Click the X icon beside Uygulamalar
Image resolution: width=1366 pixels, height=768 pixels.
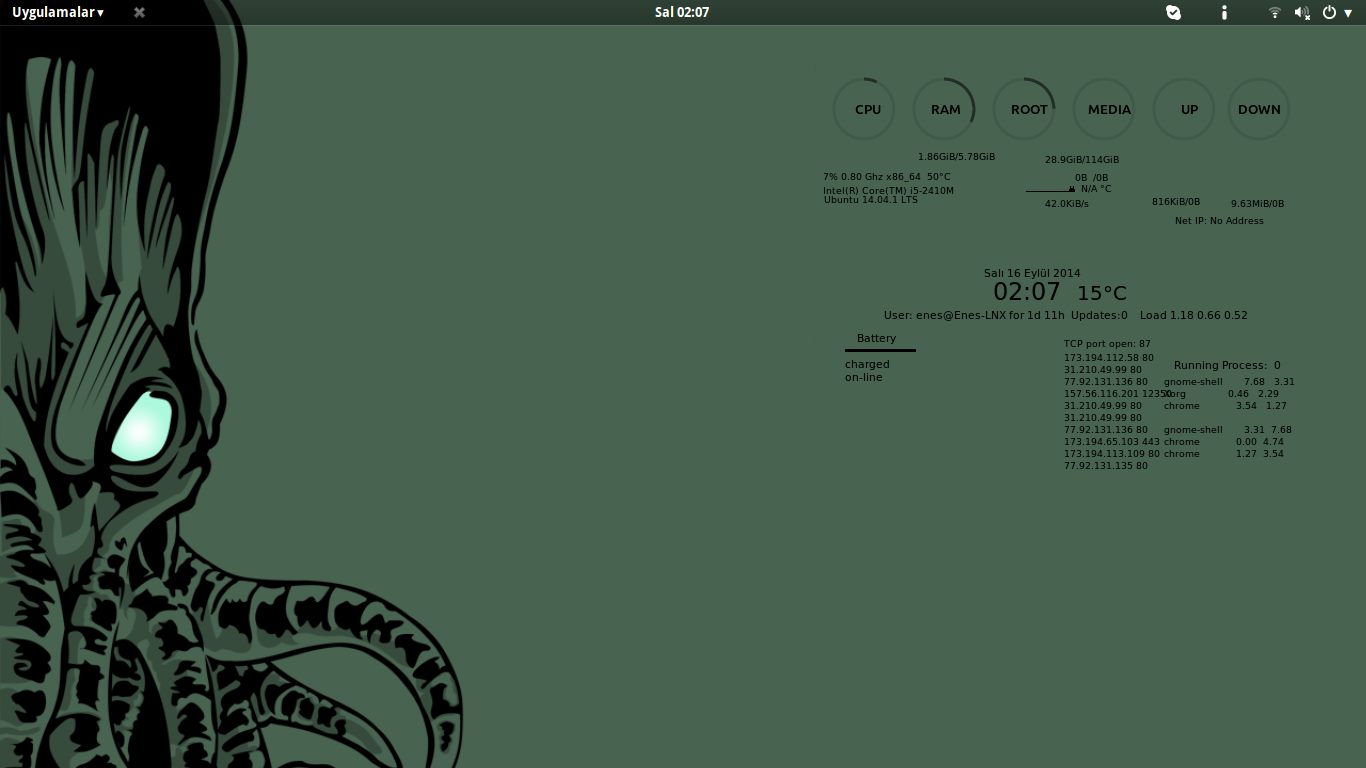(x=140, y=12)
